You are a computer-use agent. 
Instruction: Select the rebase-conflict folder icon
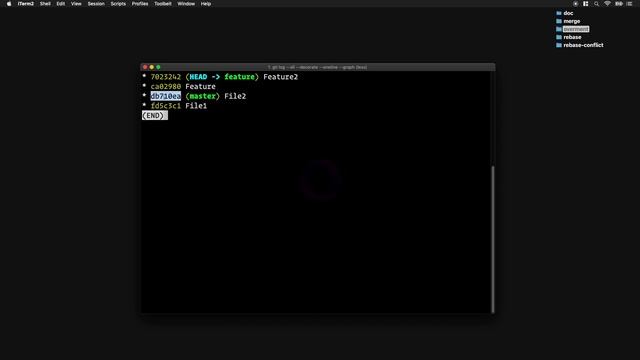559,45
